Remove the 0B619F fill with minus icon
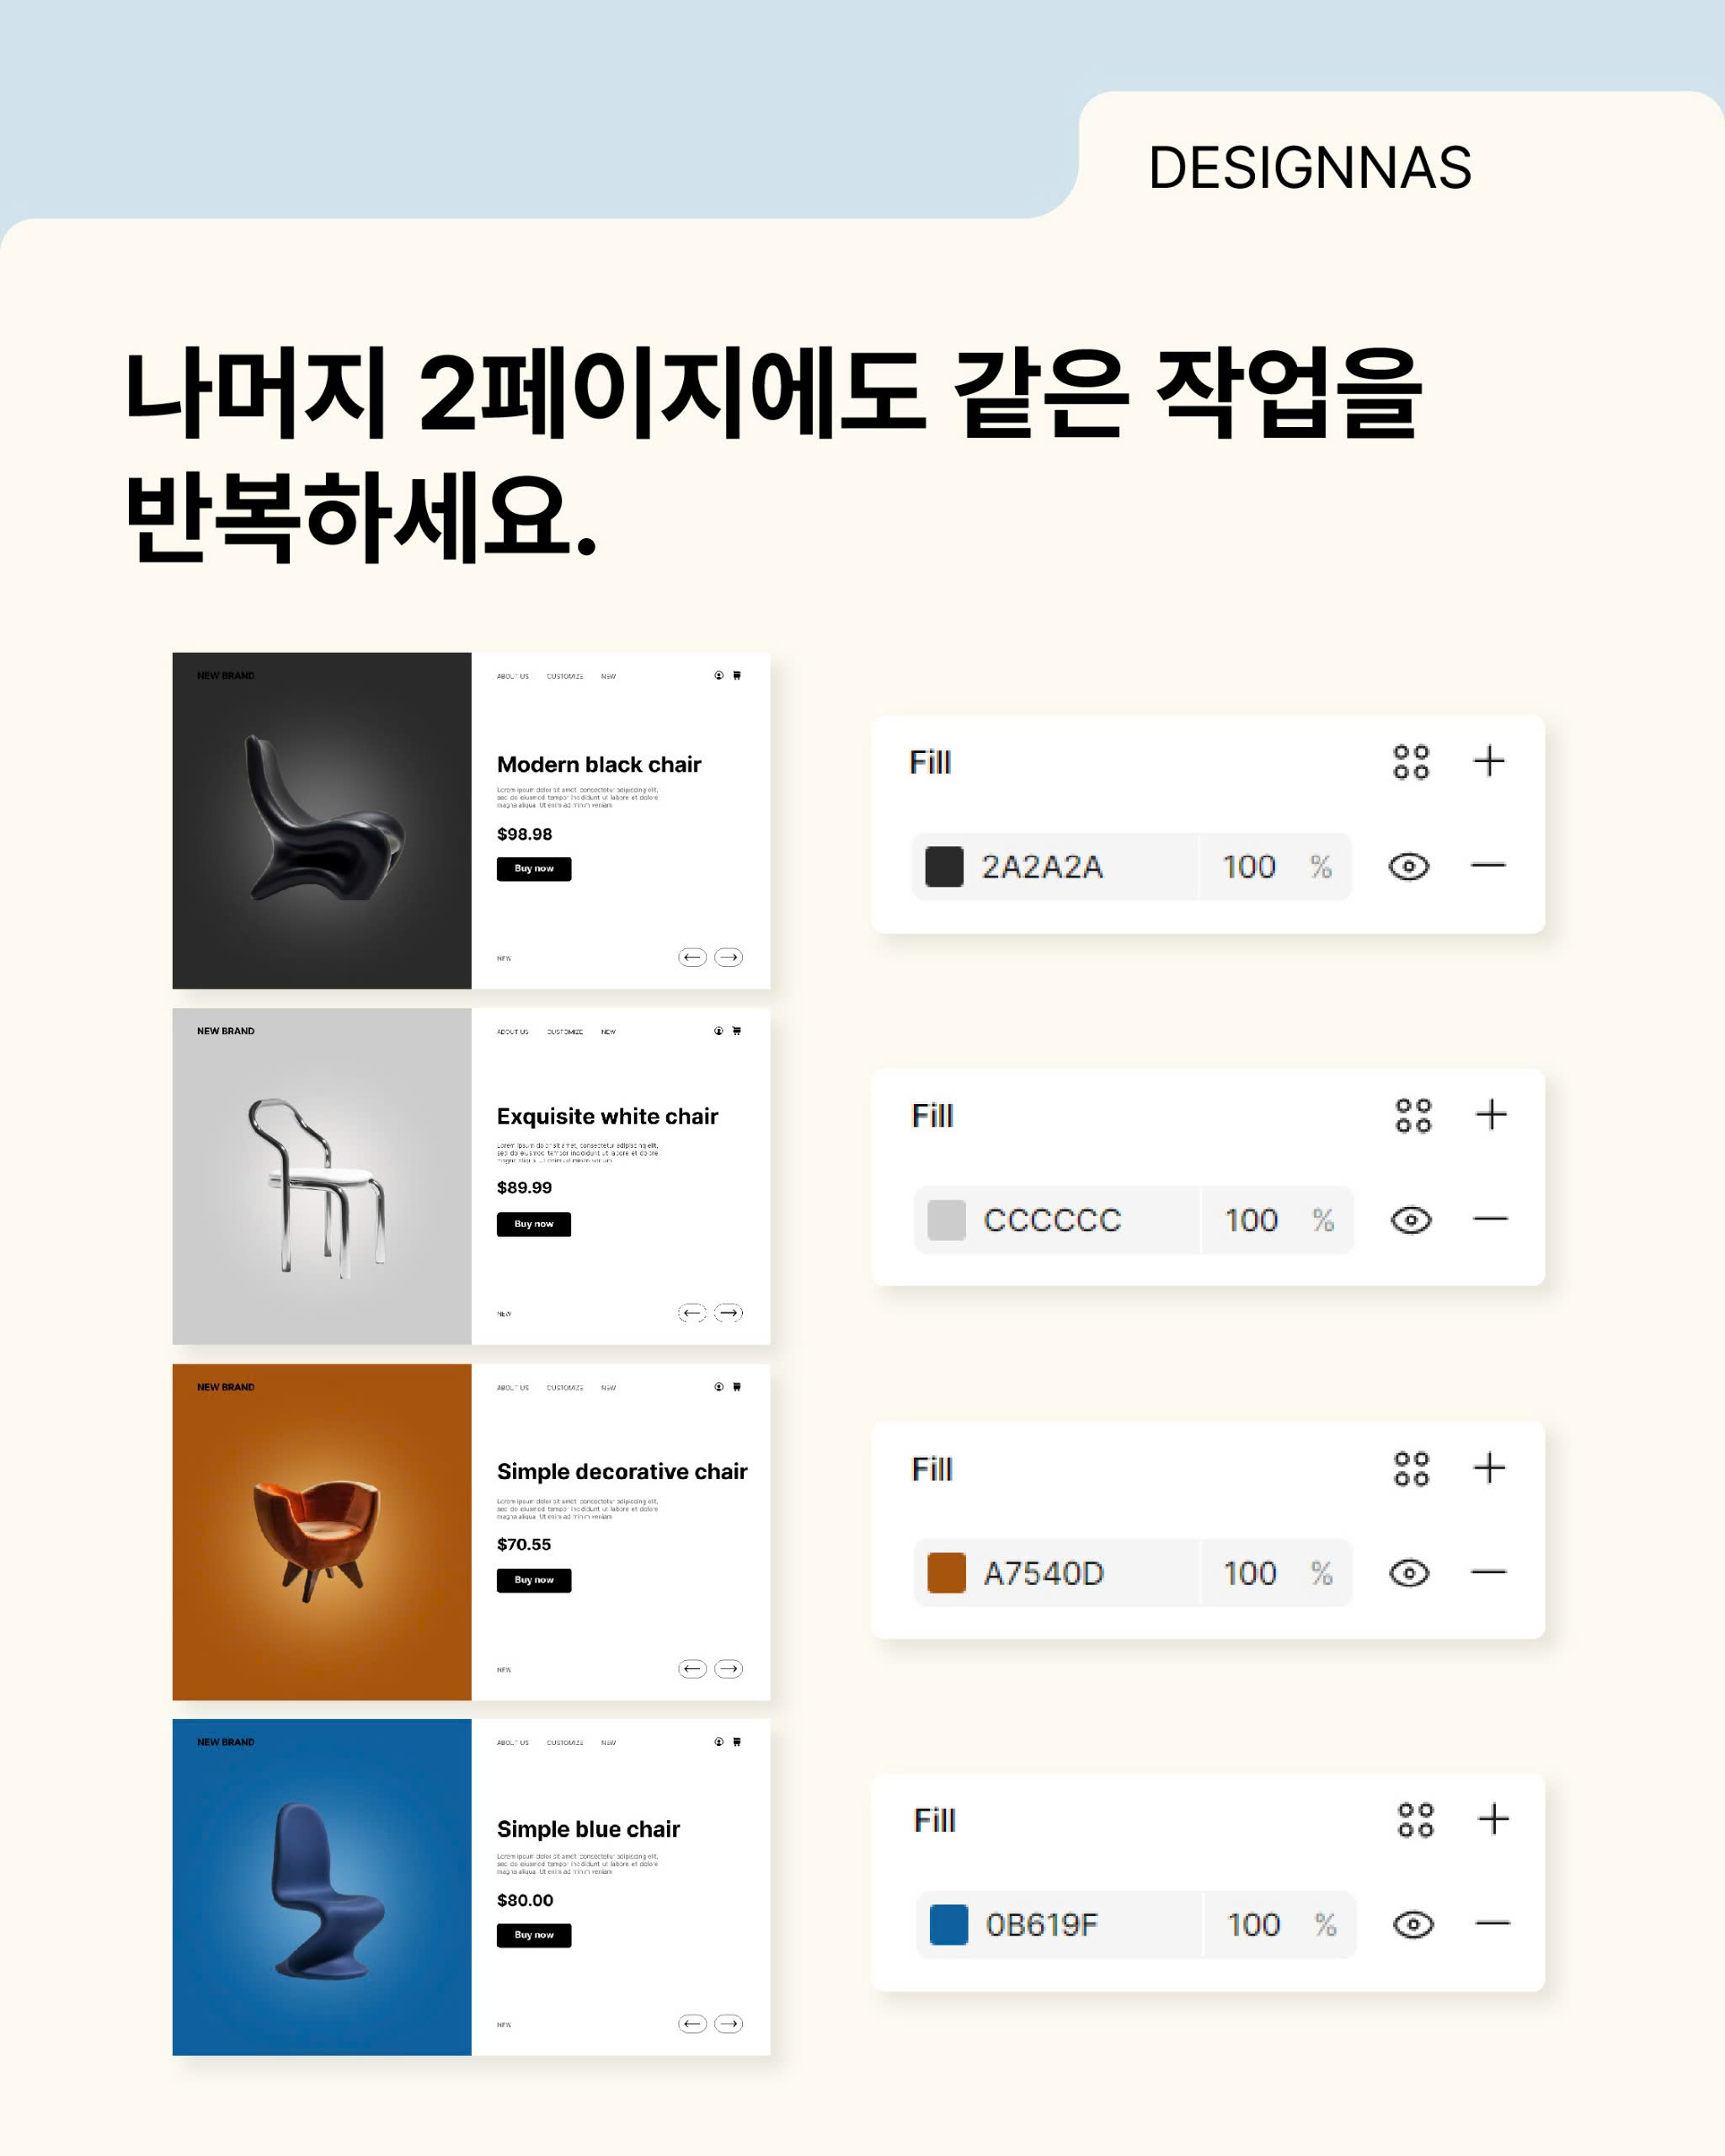 1492,1923
